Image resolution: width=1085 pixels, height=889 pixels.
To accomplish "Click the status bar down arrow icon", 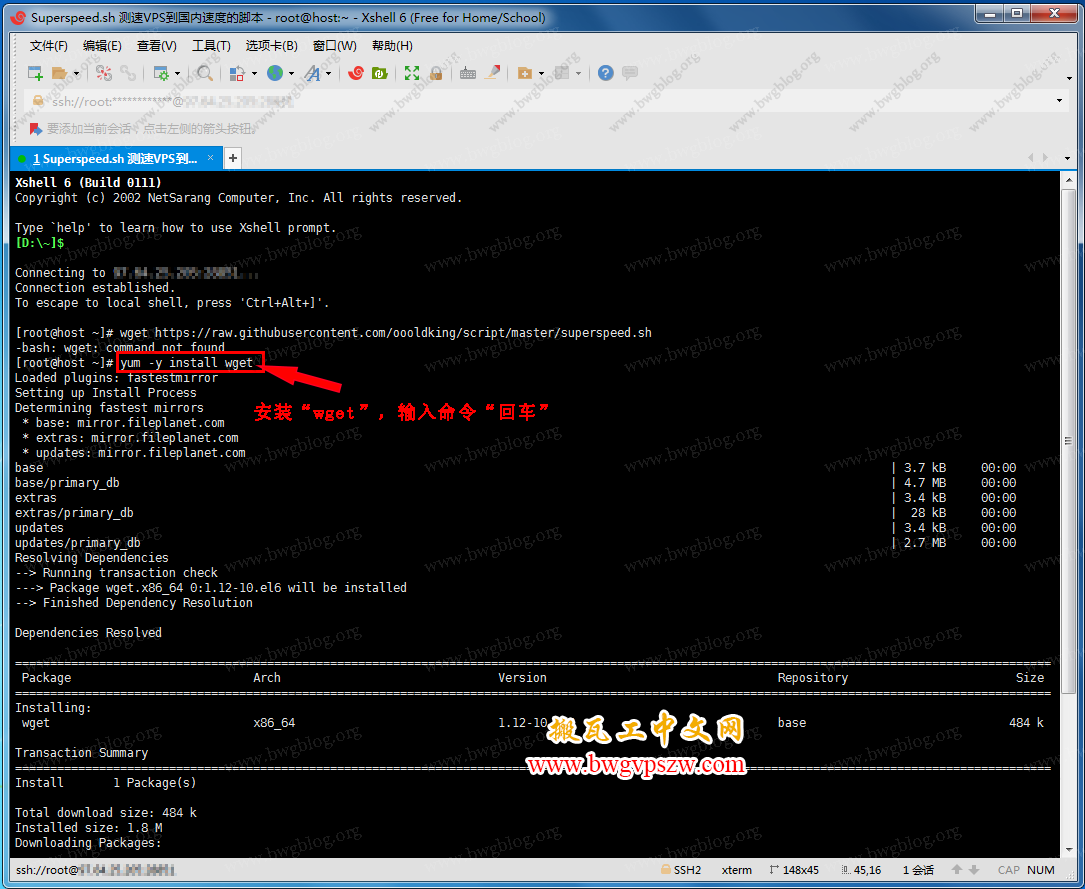I will (x=974, y=870).
